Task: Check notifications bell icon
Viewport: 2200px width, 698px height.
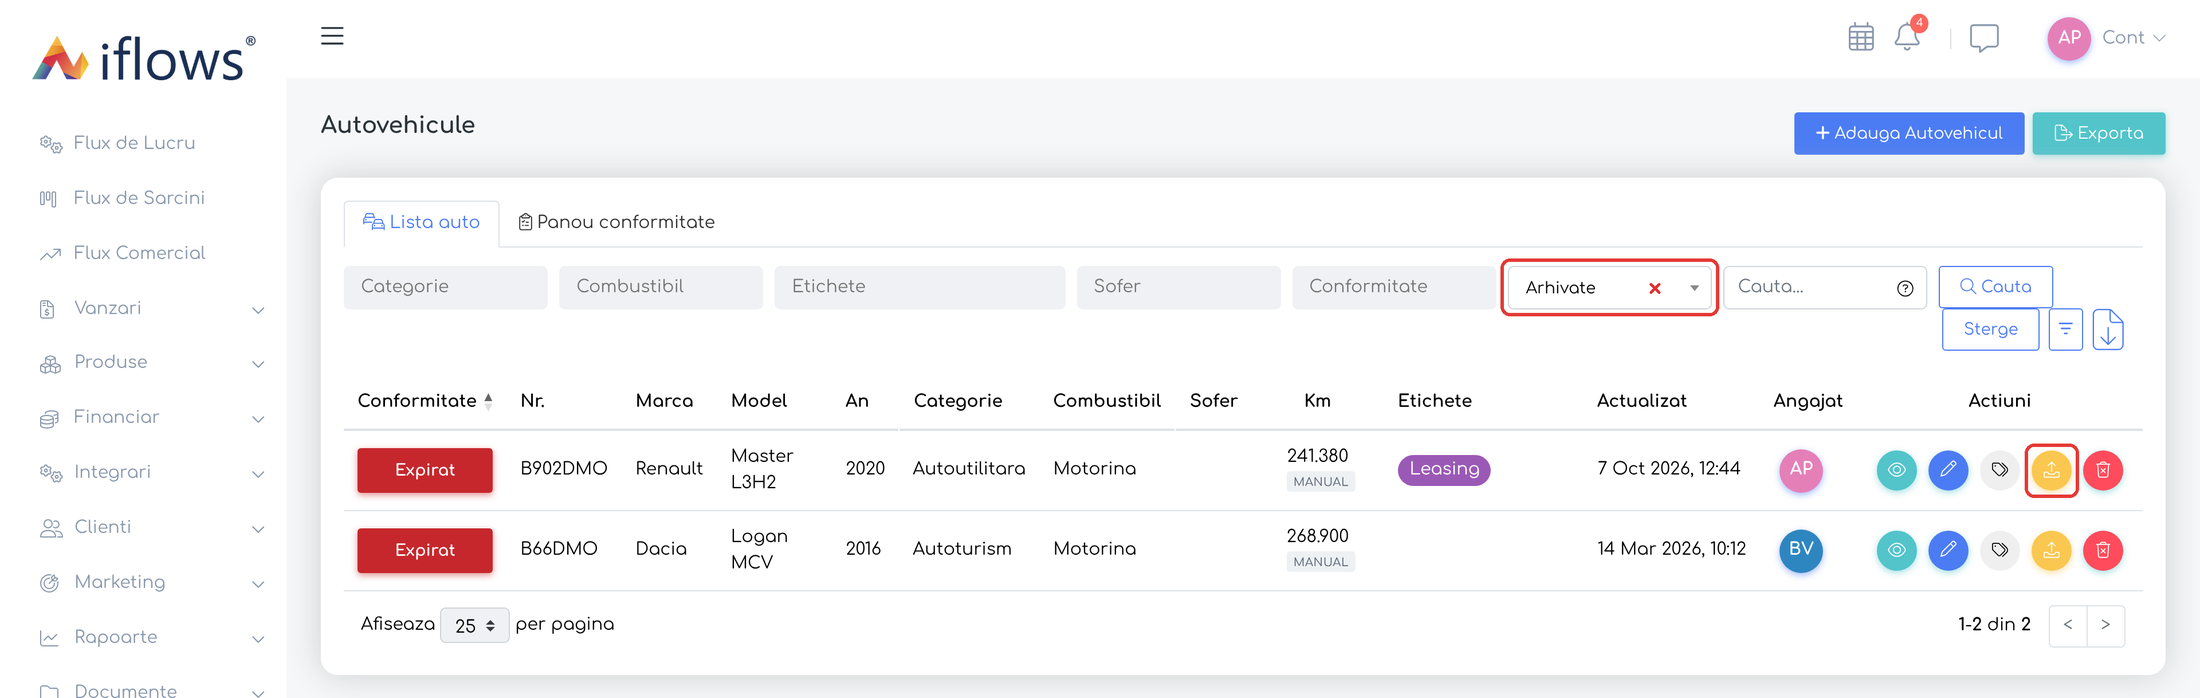Action: [1907, 37]
